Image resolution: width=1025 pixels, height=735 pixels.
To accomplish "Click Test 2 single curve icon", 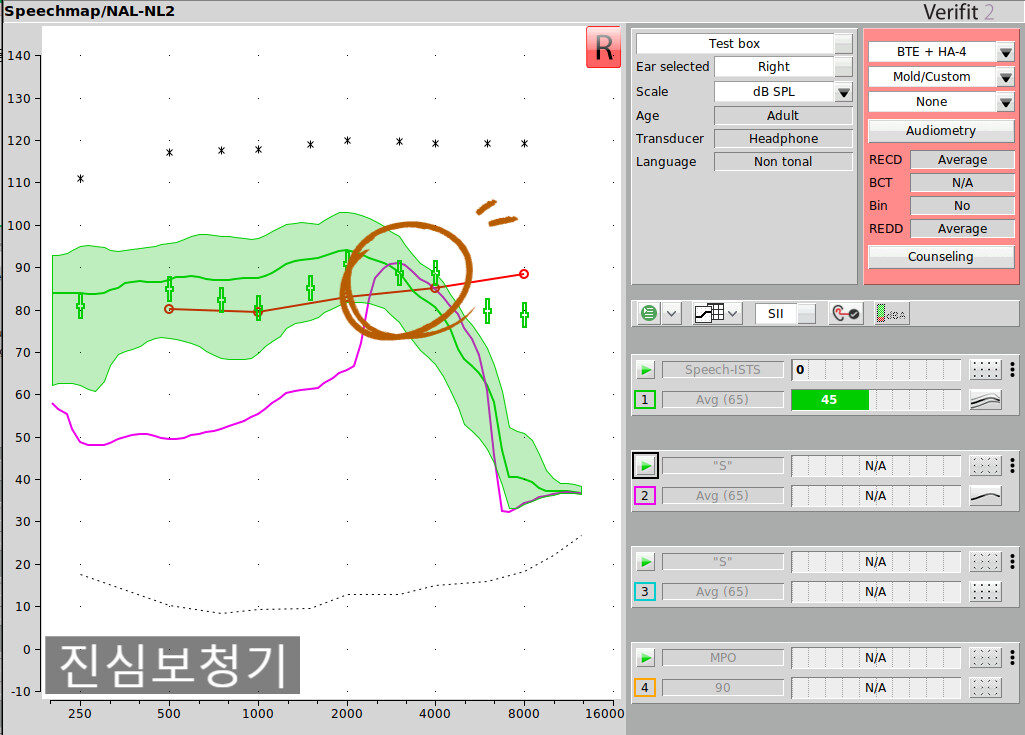I will tap(985, 496).
